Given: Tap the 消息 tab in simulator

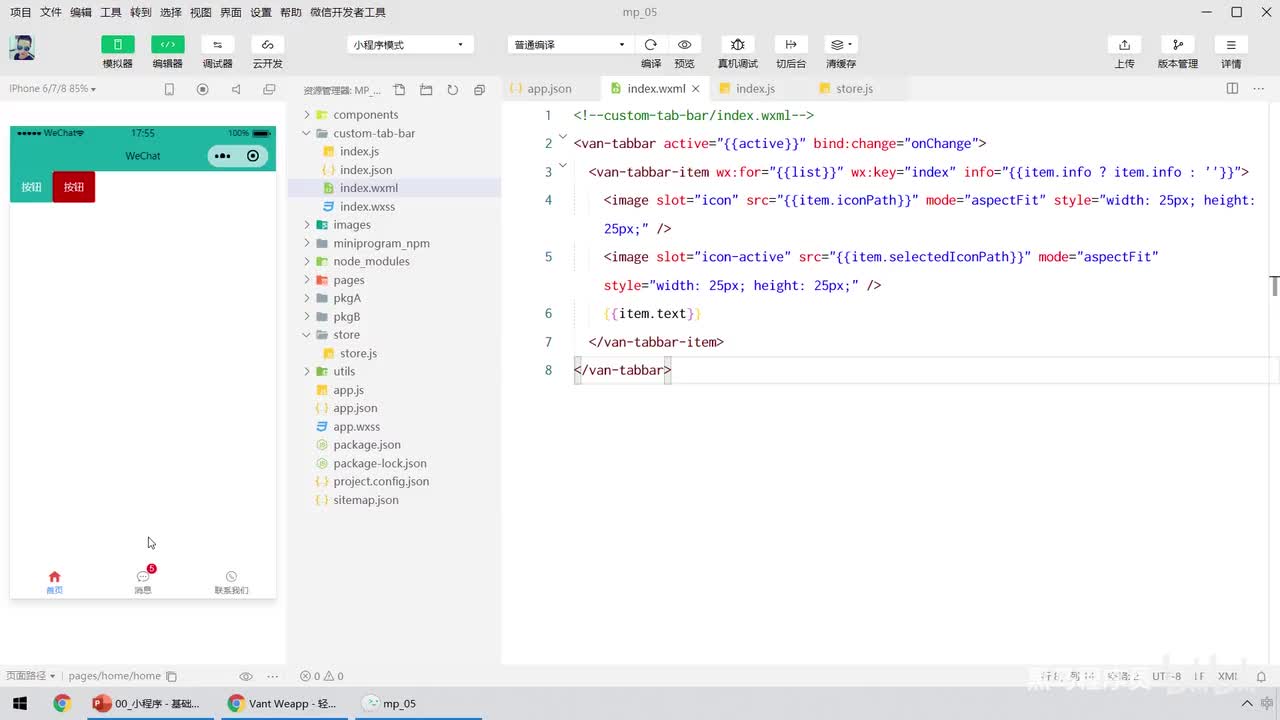Looking at the screenshot, I should tap(143, 581).
